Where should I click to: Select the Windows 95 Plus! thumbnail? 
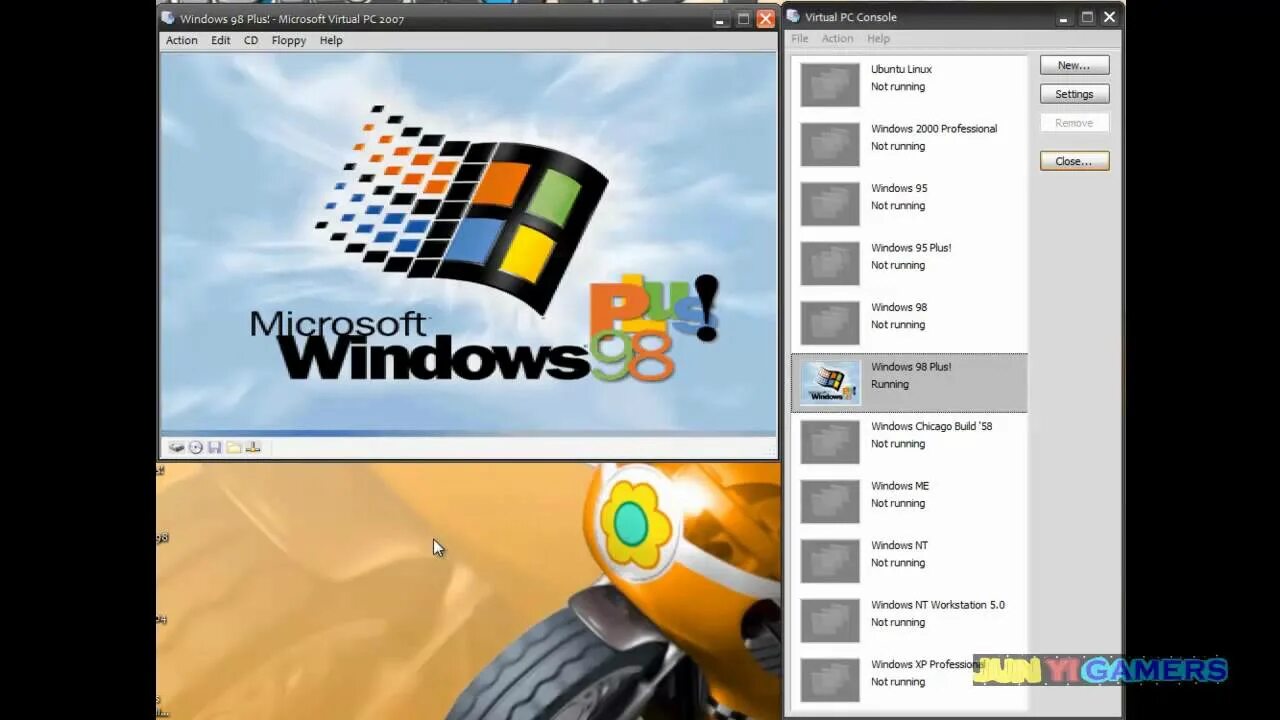click(x=830, y=263)
